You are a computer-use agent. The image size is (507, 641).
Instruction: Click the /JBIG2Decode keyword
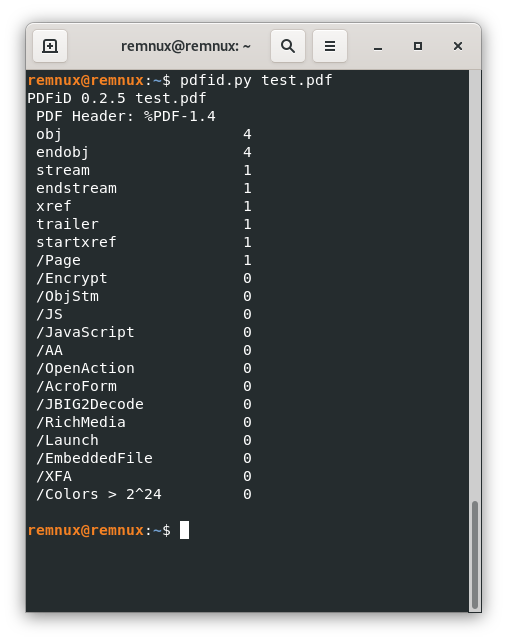[90, 404]
